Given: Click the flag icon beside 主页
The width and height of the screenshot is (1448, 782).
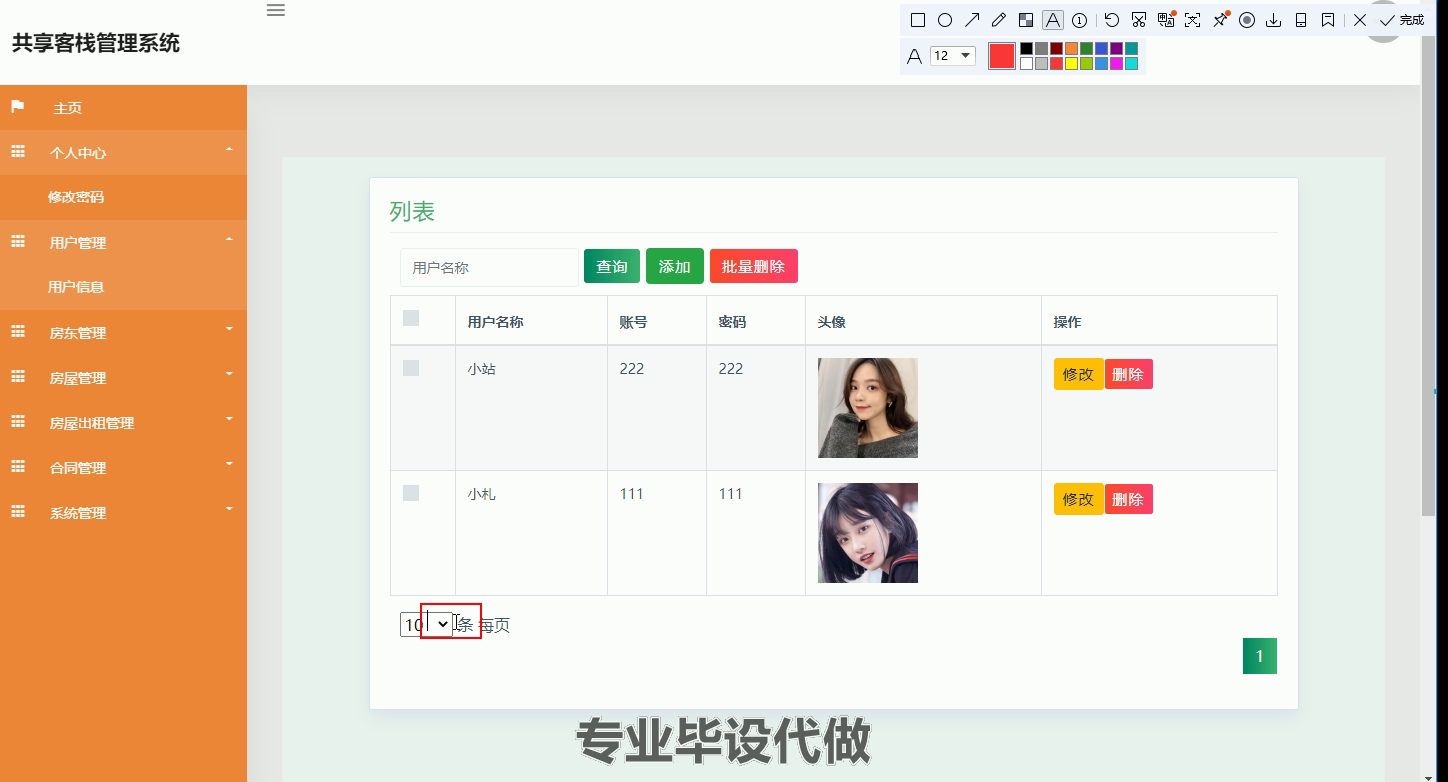Looking at the screenshot, I should (17, 106).
